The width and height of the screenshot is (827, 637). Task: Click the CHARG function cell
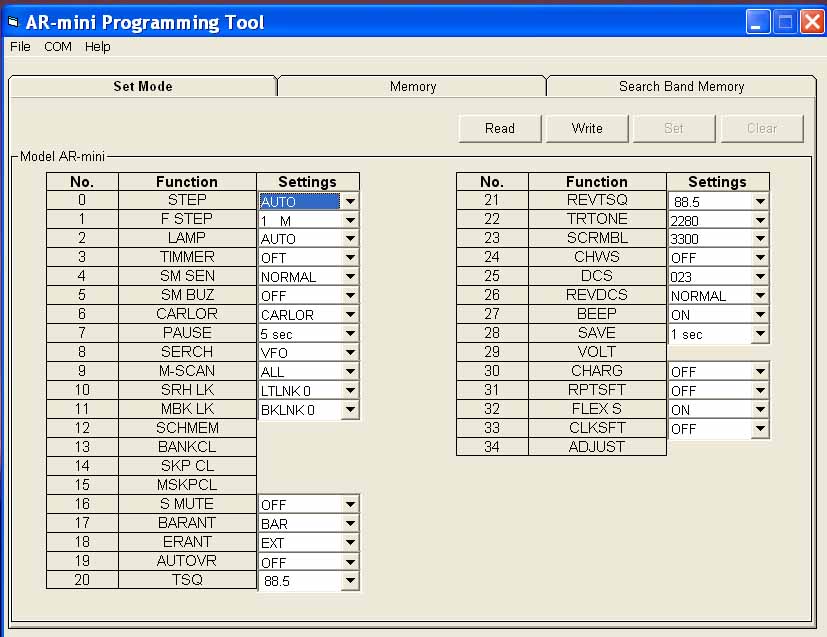click(x=597, y=371)
